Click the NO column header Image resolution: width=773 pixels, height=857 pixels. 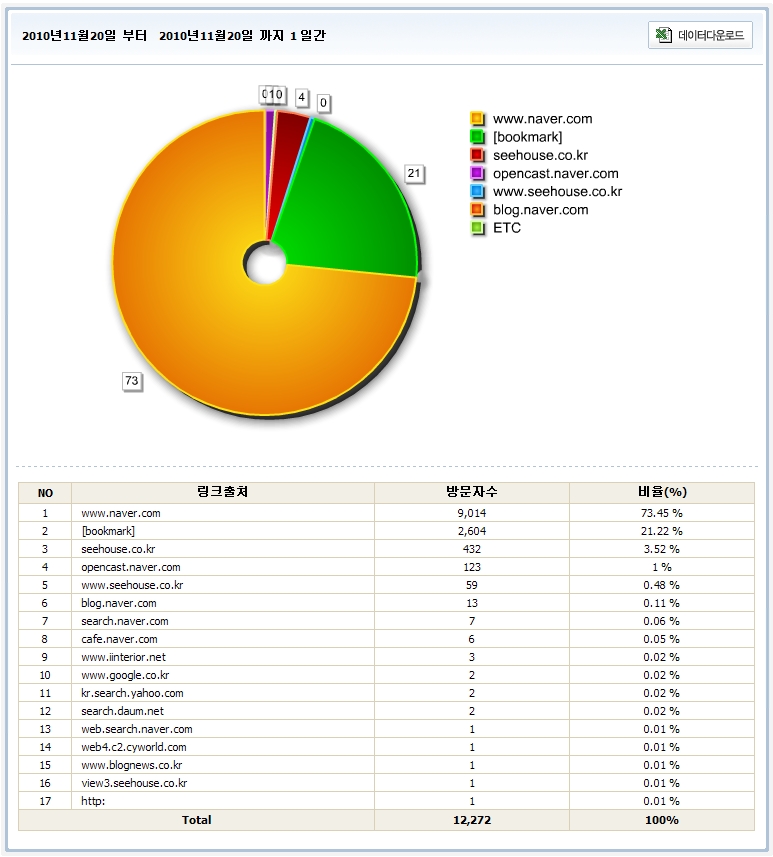coord(45,492)
